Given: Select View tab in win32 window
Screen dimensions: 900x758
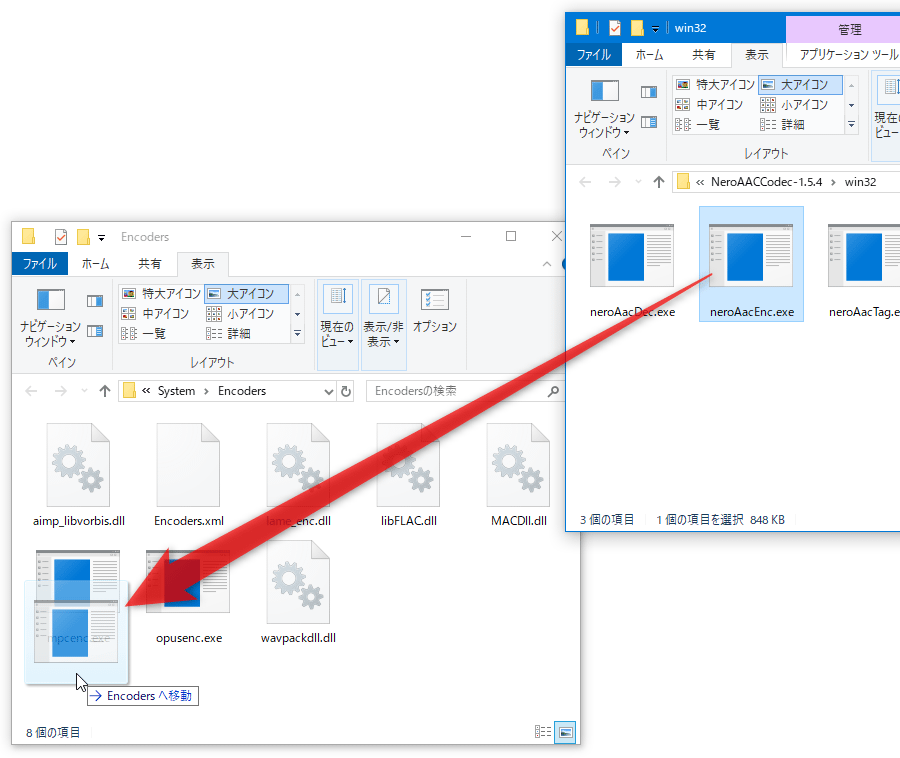Looking at the screenshot, I should click(x=757, y=55).
